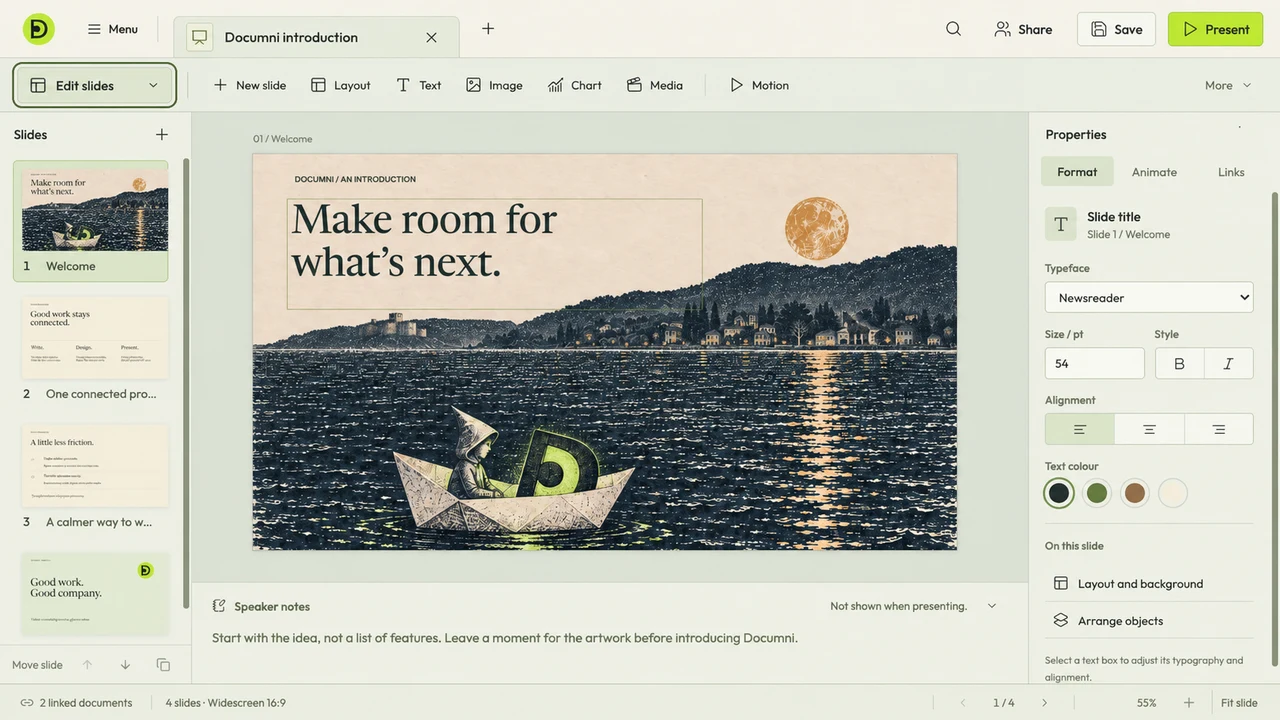Open the Edit slides mode dropdown

95,85
